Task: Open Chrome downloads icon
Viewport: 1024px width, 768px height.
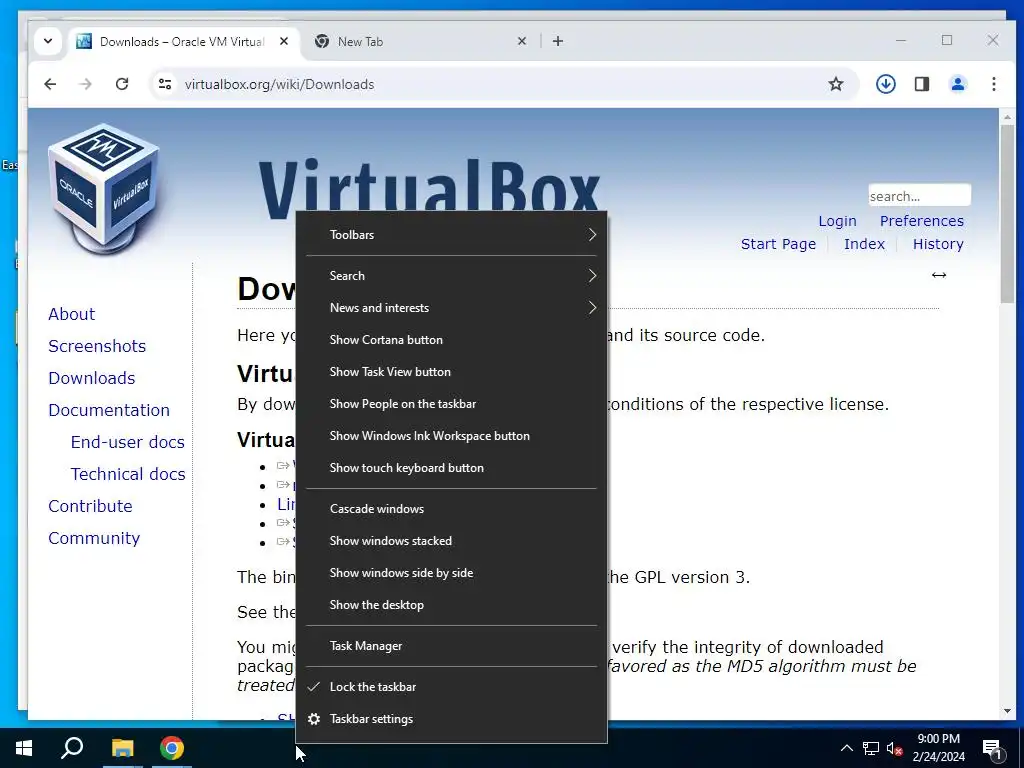Action: coord(886,84)
